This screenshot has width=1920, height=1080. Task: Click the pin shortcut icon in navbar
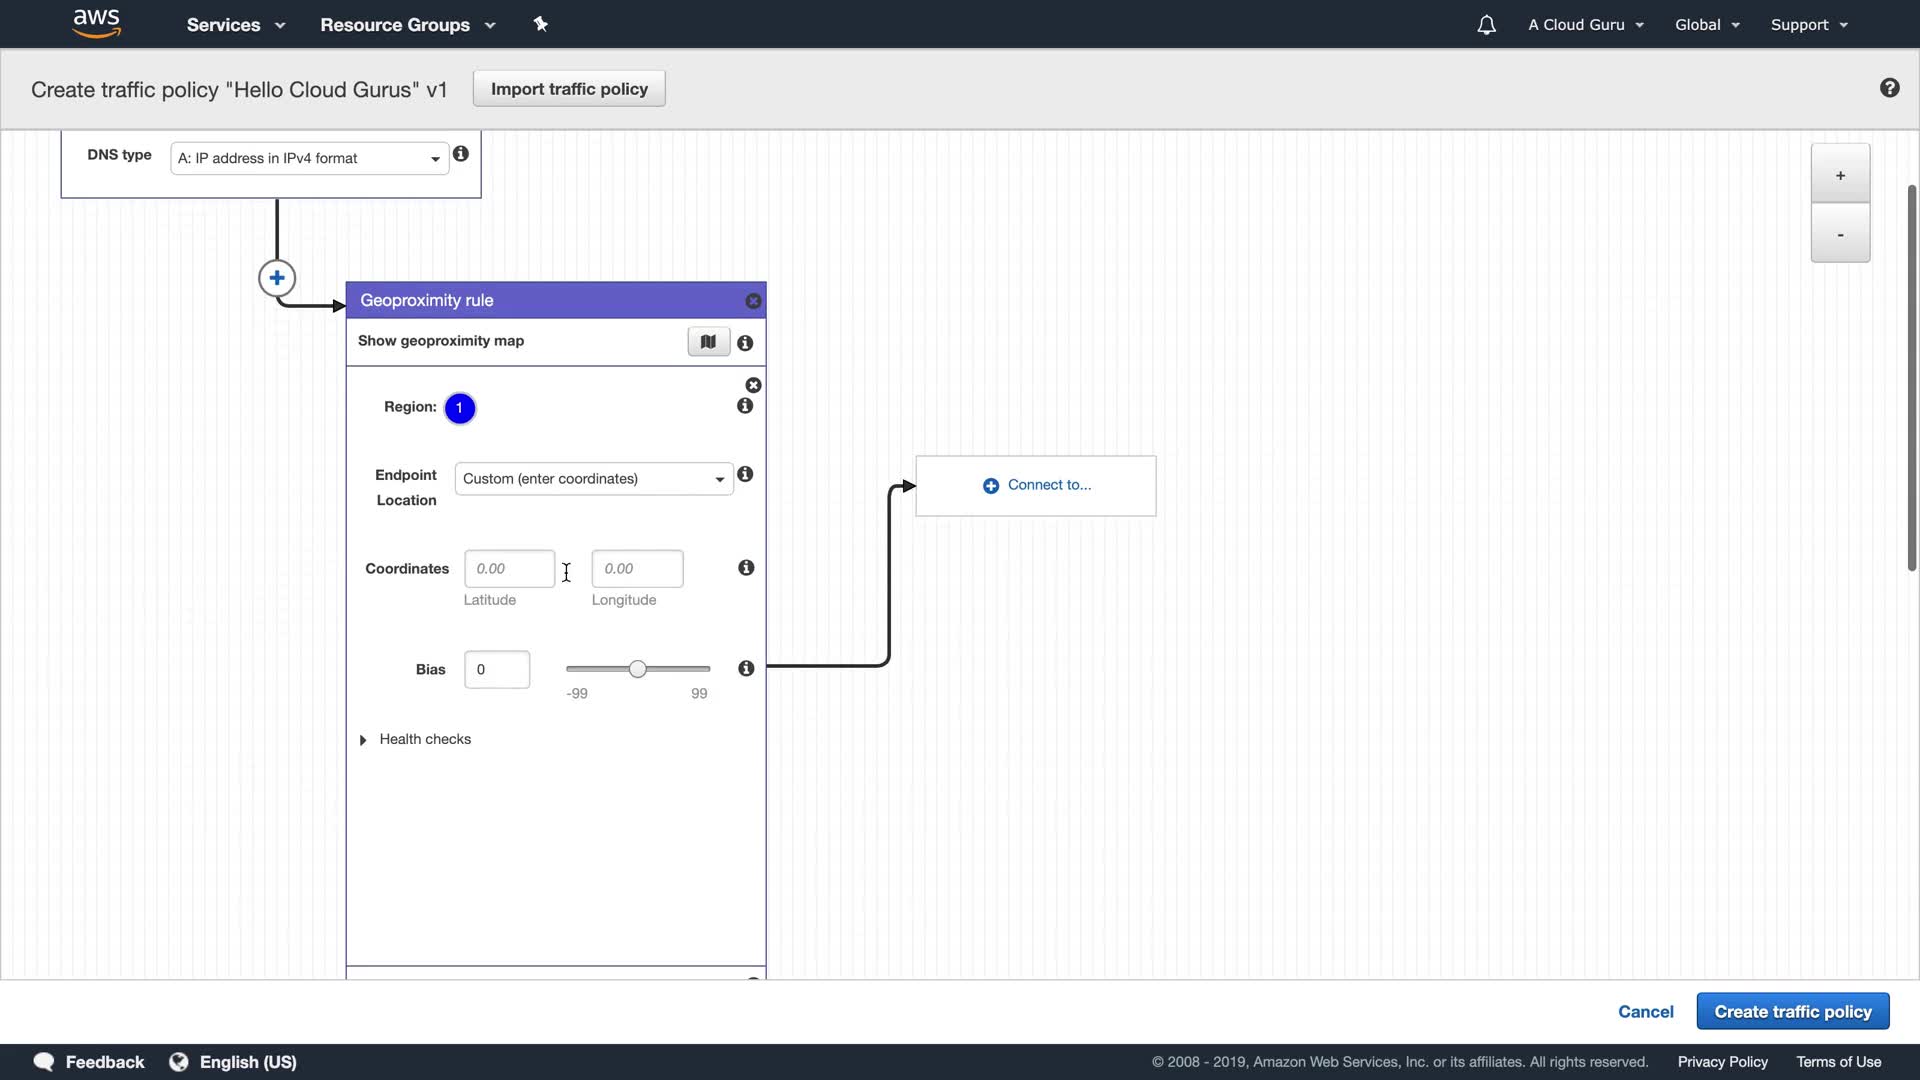click(x=541, y=24)
